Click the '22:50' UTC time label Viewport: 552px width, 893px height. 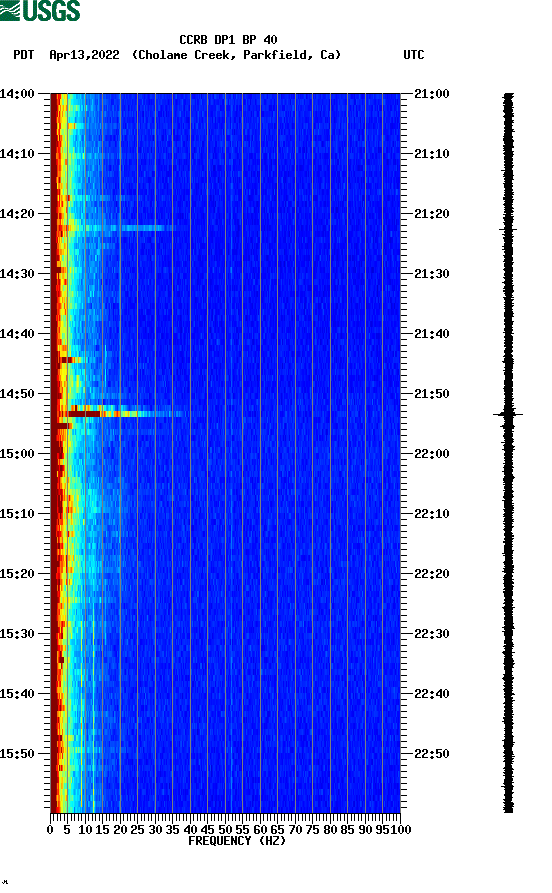click(432, 753)
